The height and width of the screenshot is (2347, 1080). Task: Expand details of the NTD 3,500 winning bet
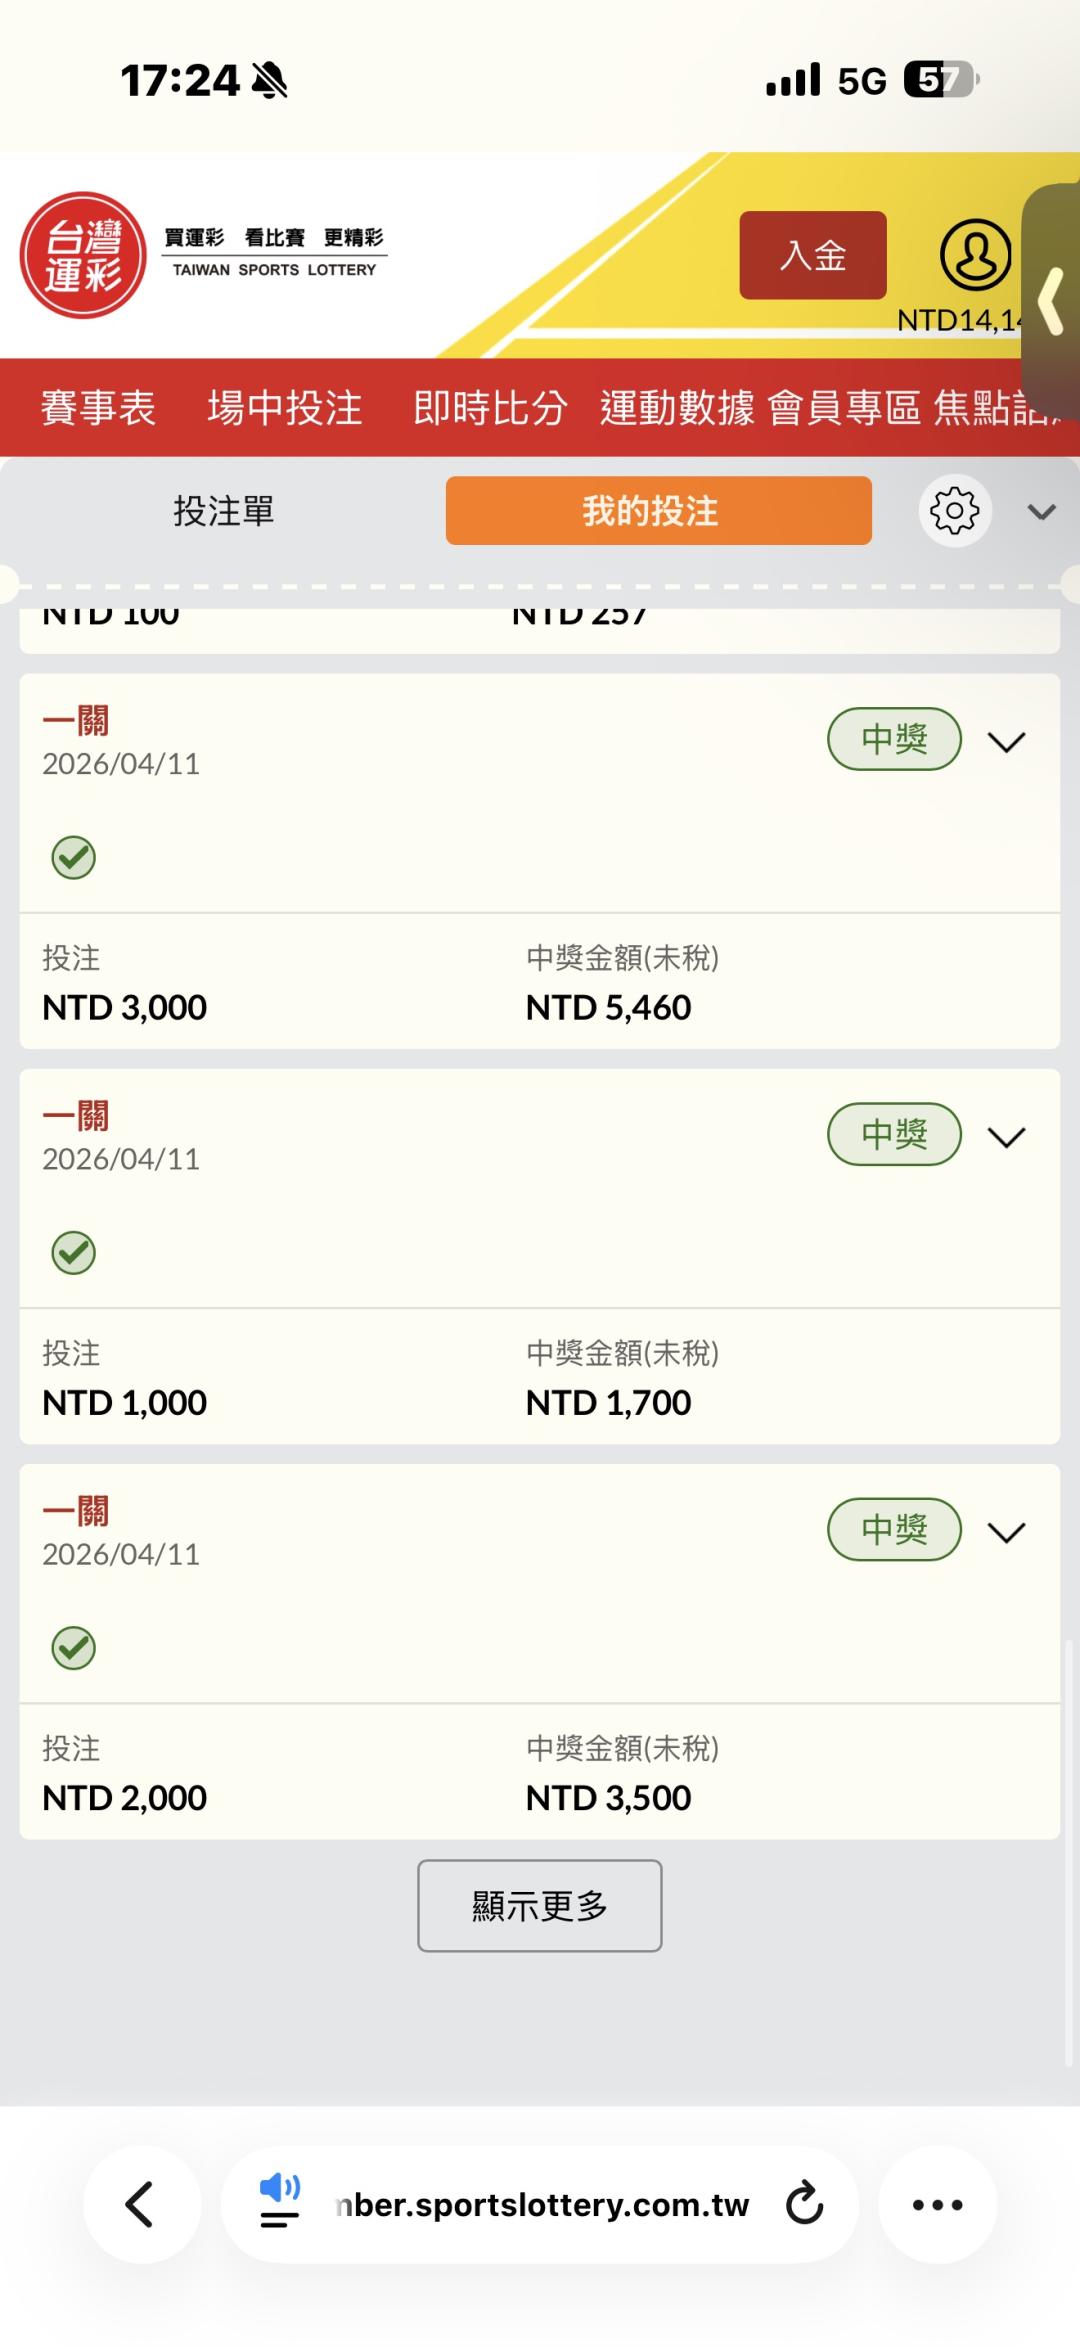[1006, 1531]
